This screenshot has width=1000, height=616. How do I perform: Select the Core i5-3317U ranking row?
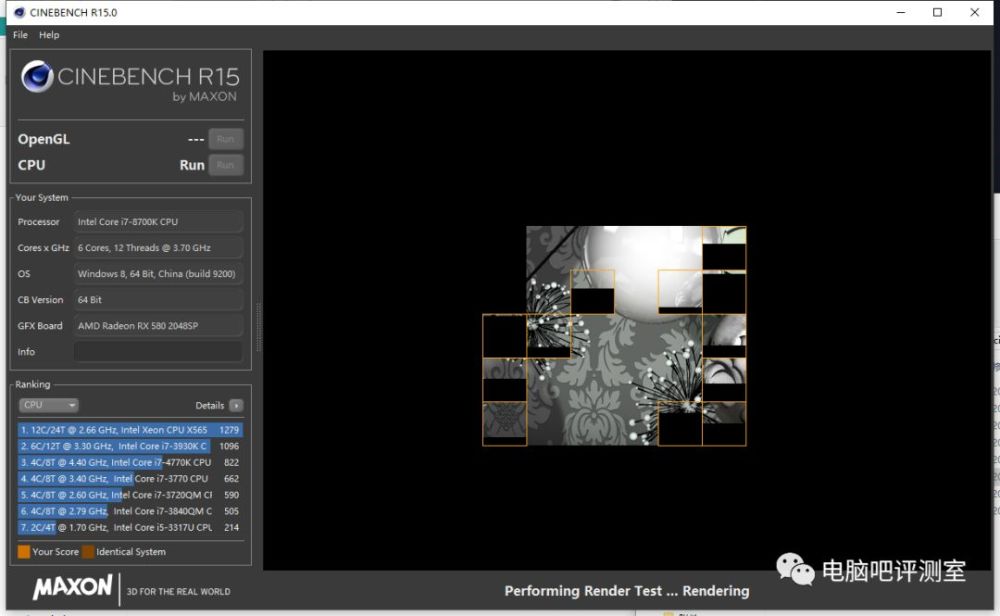(130, 527)
